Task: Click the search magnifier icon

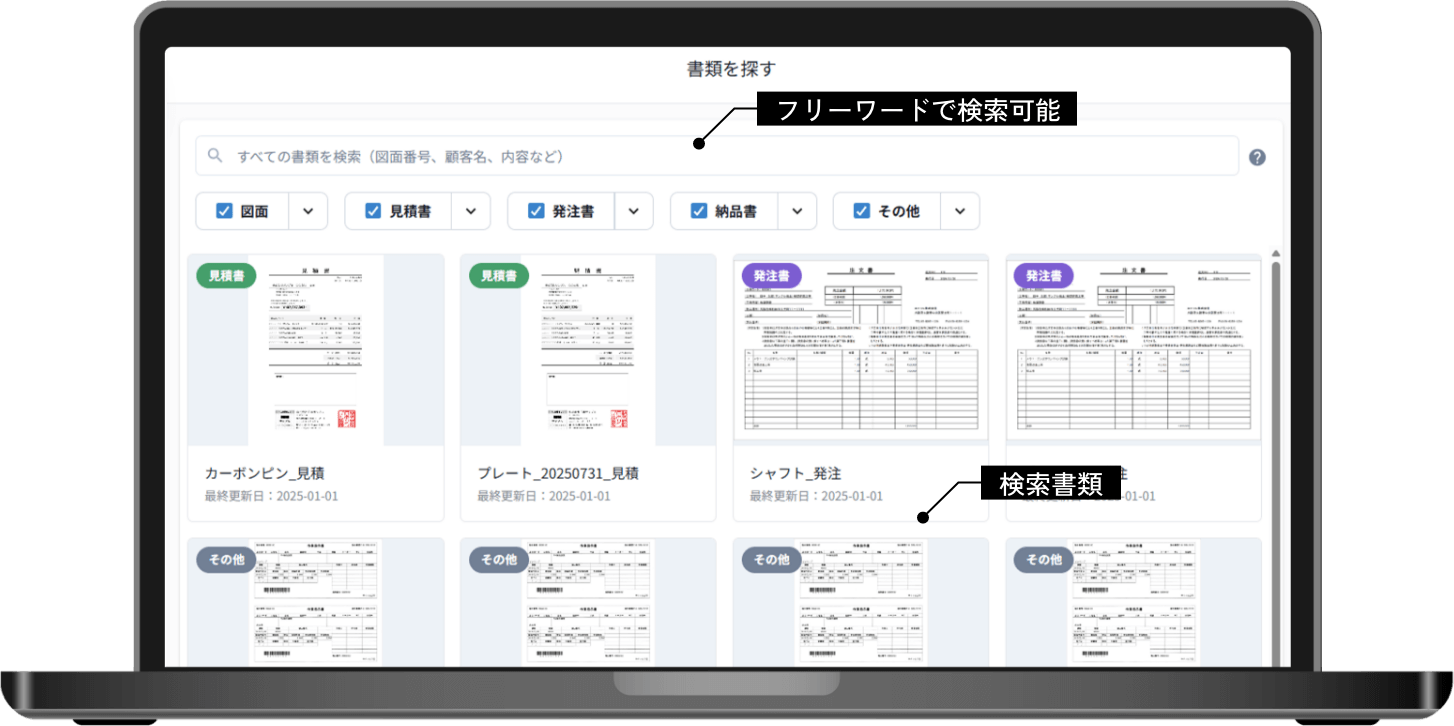Action: pos(214,156)
